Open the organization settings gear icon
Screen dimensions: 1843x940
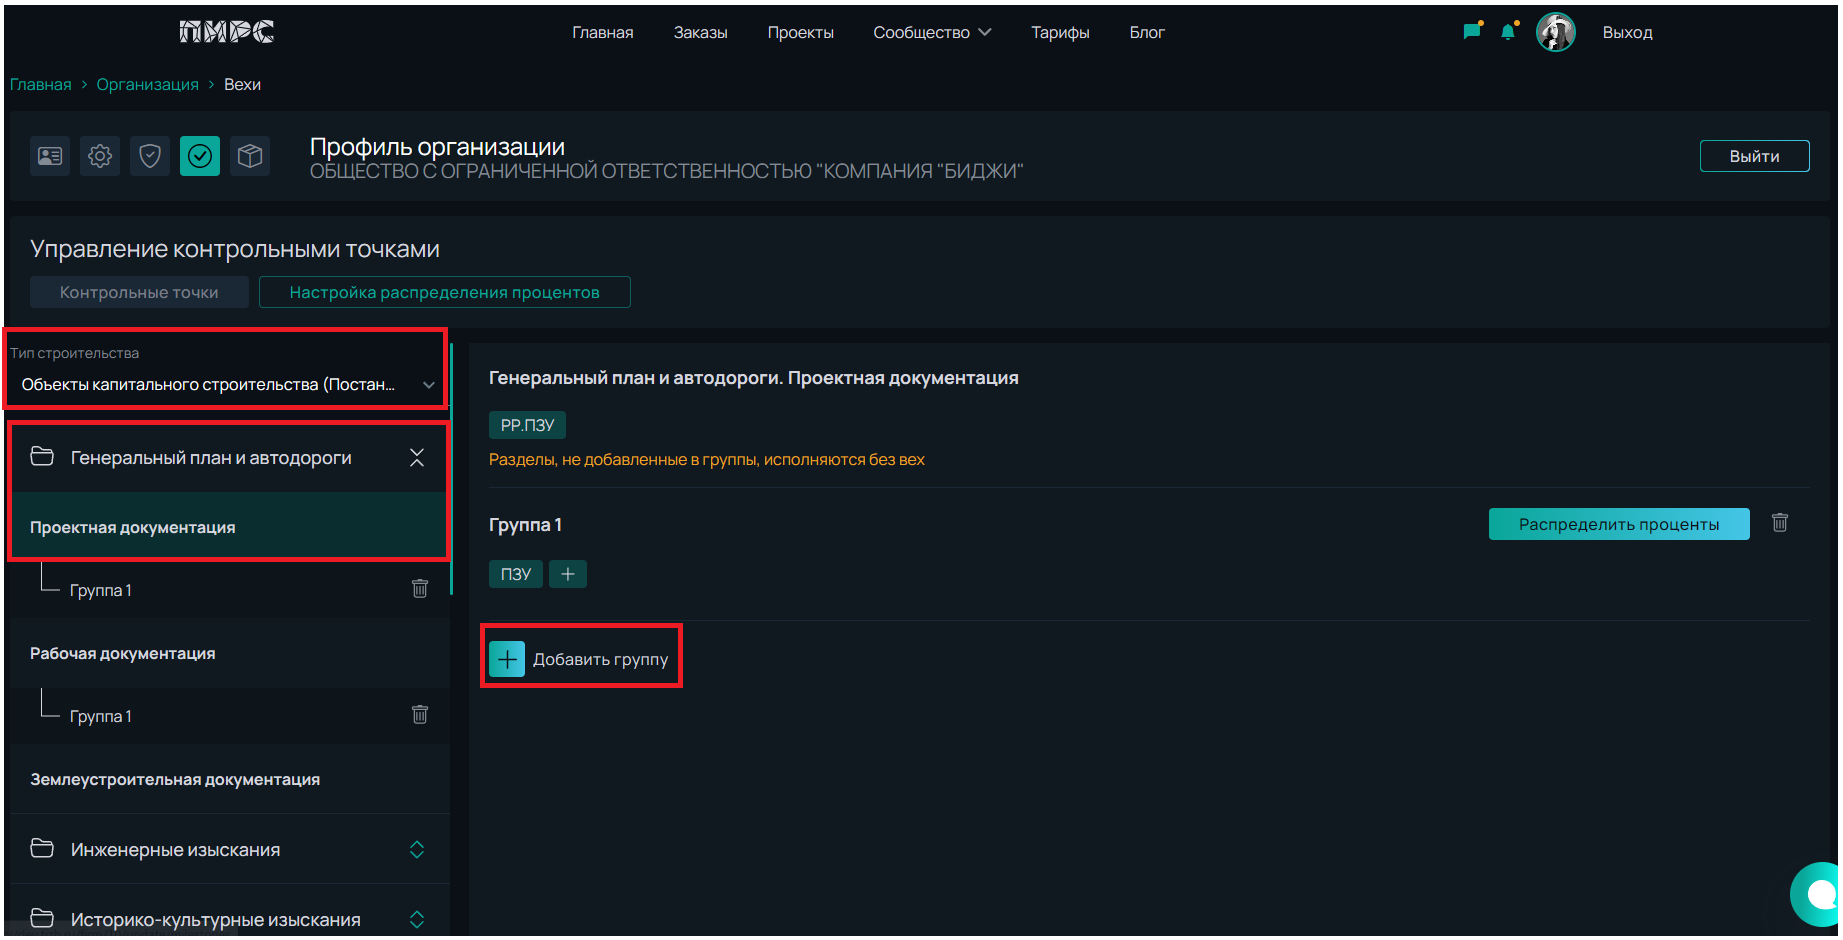click(x=100, y=156)
